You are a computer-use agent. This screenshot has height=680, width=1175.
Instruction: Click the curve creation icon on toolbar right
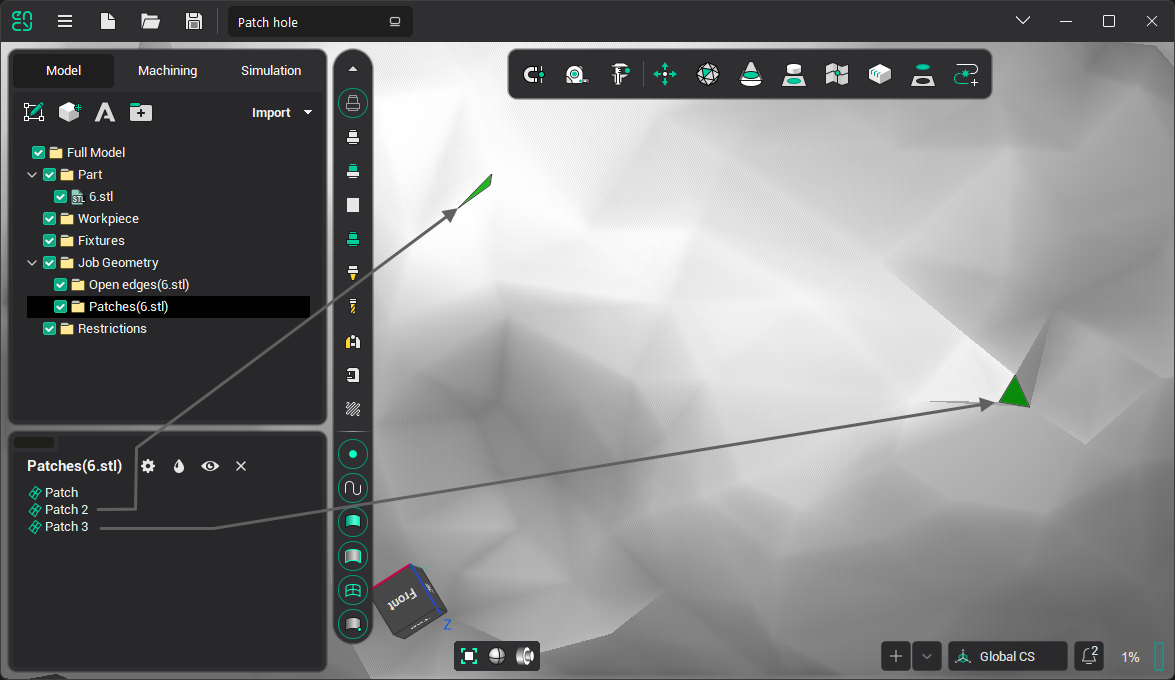[965, 73]
